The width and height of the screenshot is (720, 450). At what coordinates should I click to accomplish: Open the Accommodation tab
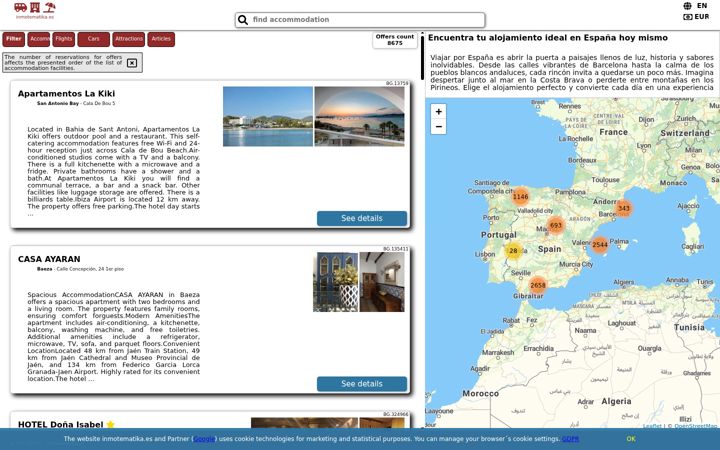(39, 39)
